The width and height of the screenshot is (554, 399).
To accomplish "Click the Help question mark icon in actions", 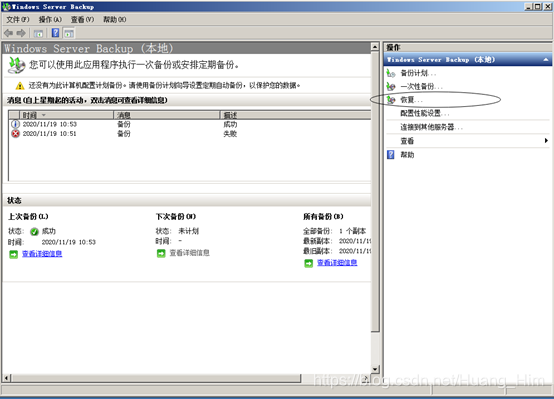I will coord(390,154).
